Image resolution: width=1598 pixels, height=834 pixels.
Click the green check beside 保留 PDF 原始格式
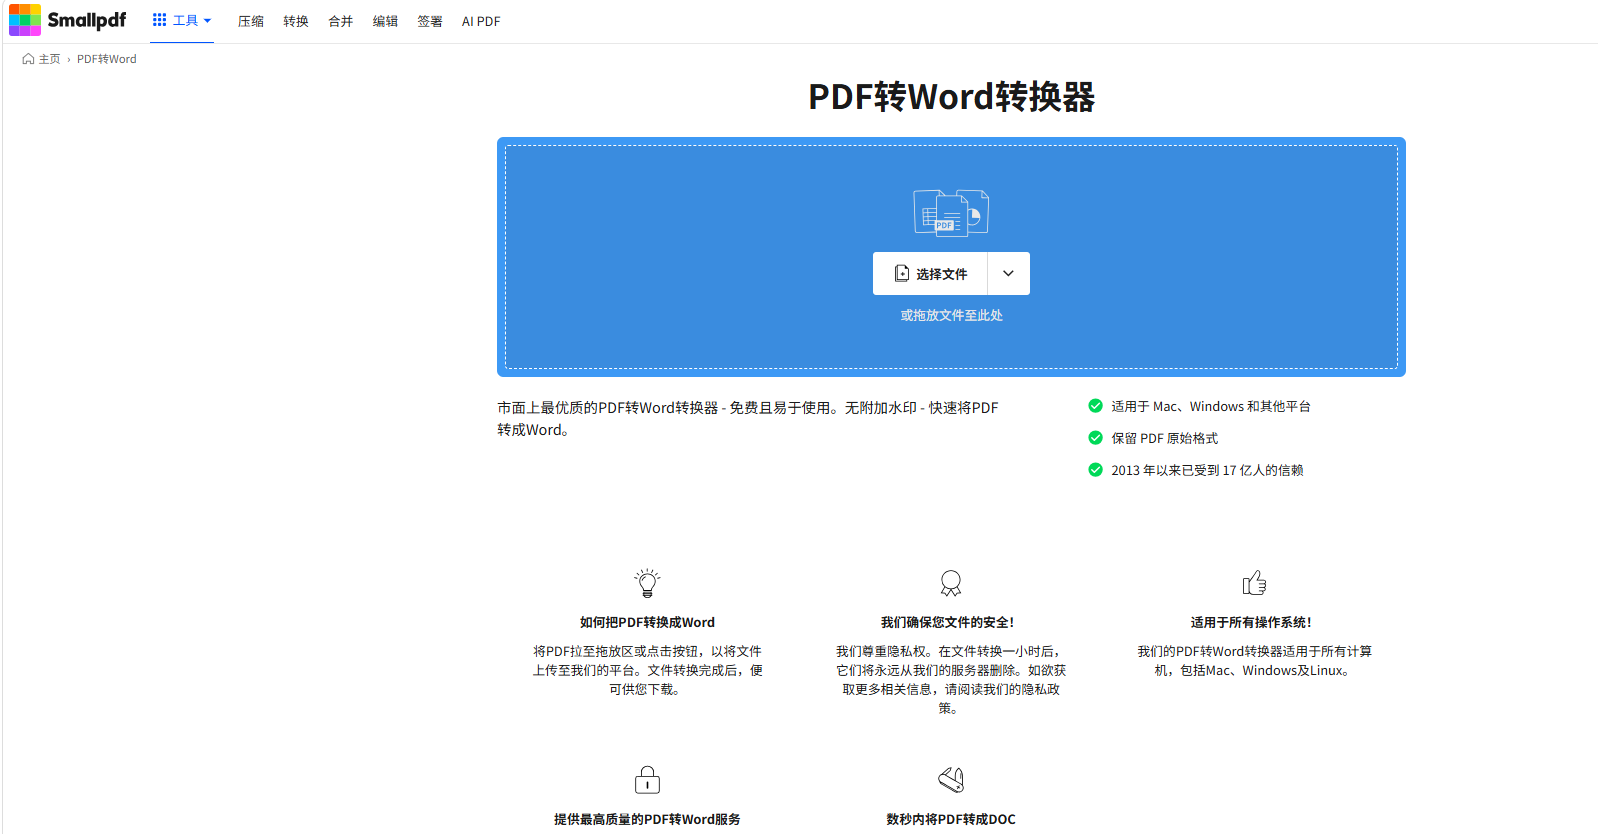click(1095, 438)
